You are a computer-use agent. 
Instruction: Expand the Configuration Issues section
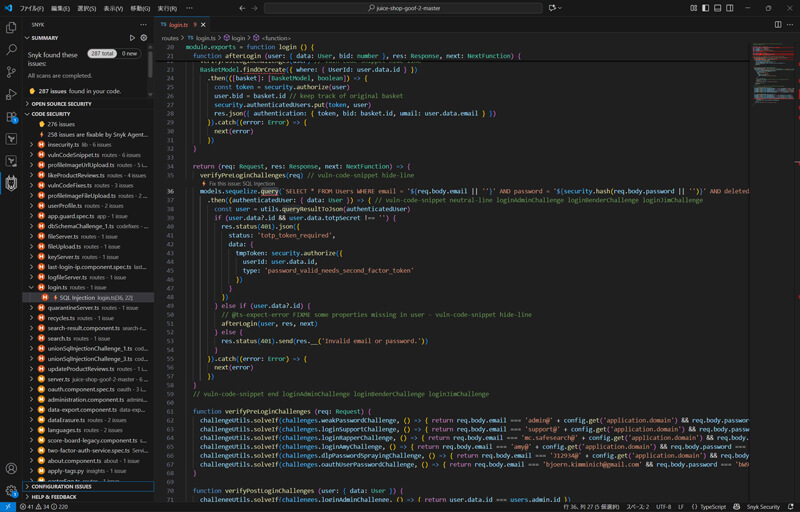pos(62,486)
